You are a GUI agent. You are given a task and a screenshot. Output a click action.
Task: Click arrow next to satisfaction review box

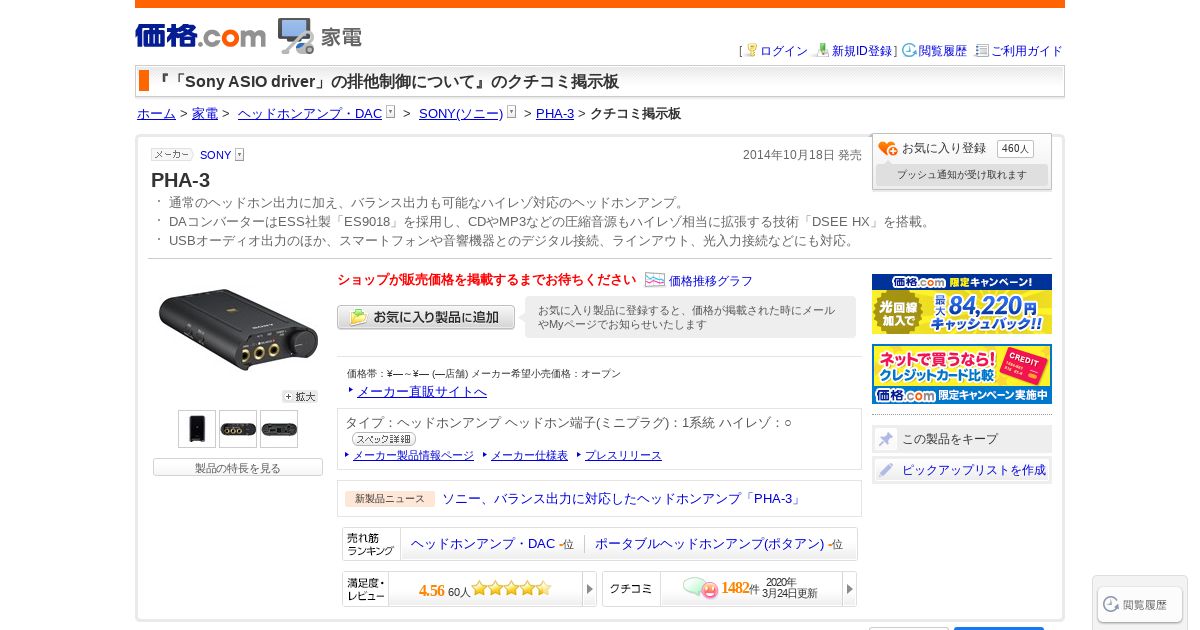point(590,589)
